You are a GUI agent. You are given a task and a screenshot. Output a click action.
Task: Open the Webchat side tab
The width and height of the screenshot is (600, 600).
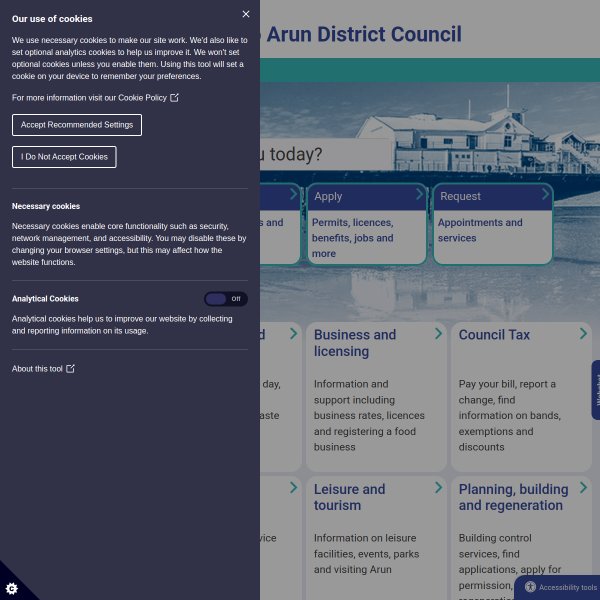596,390
